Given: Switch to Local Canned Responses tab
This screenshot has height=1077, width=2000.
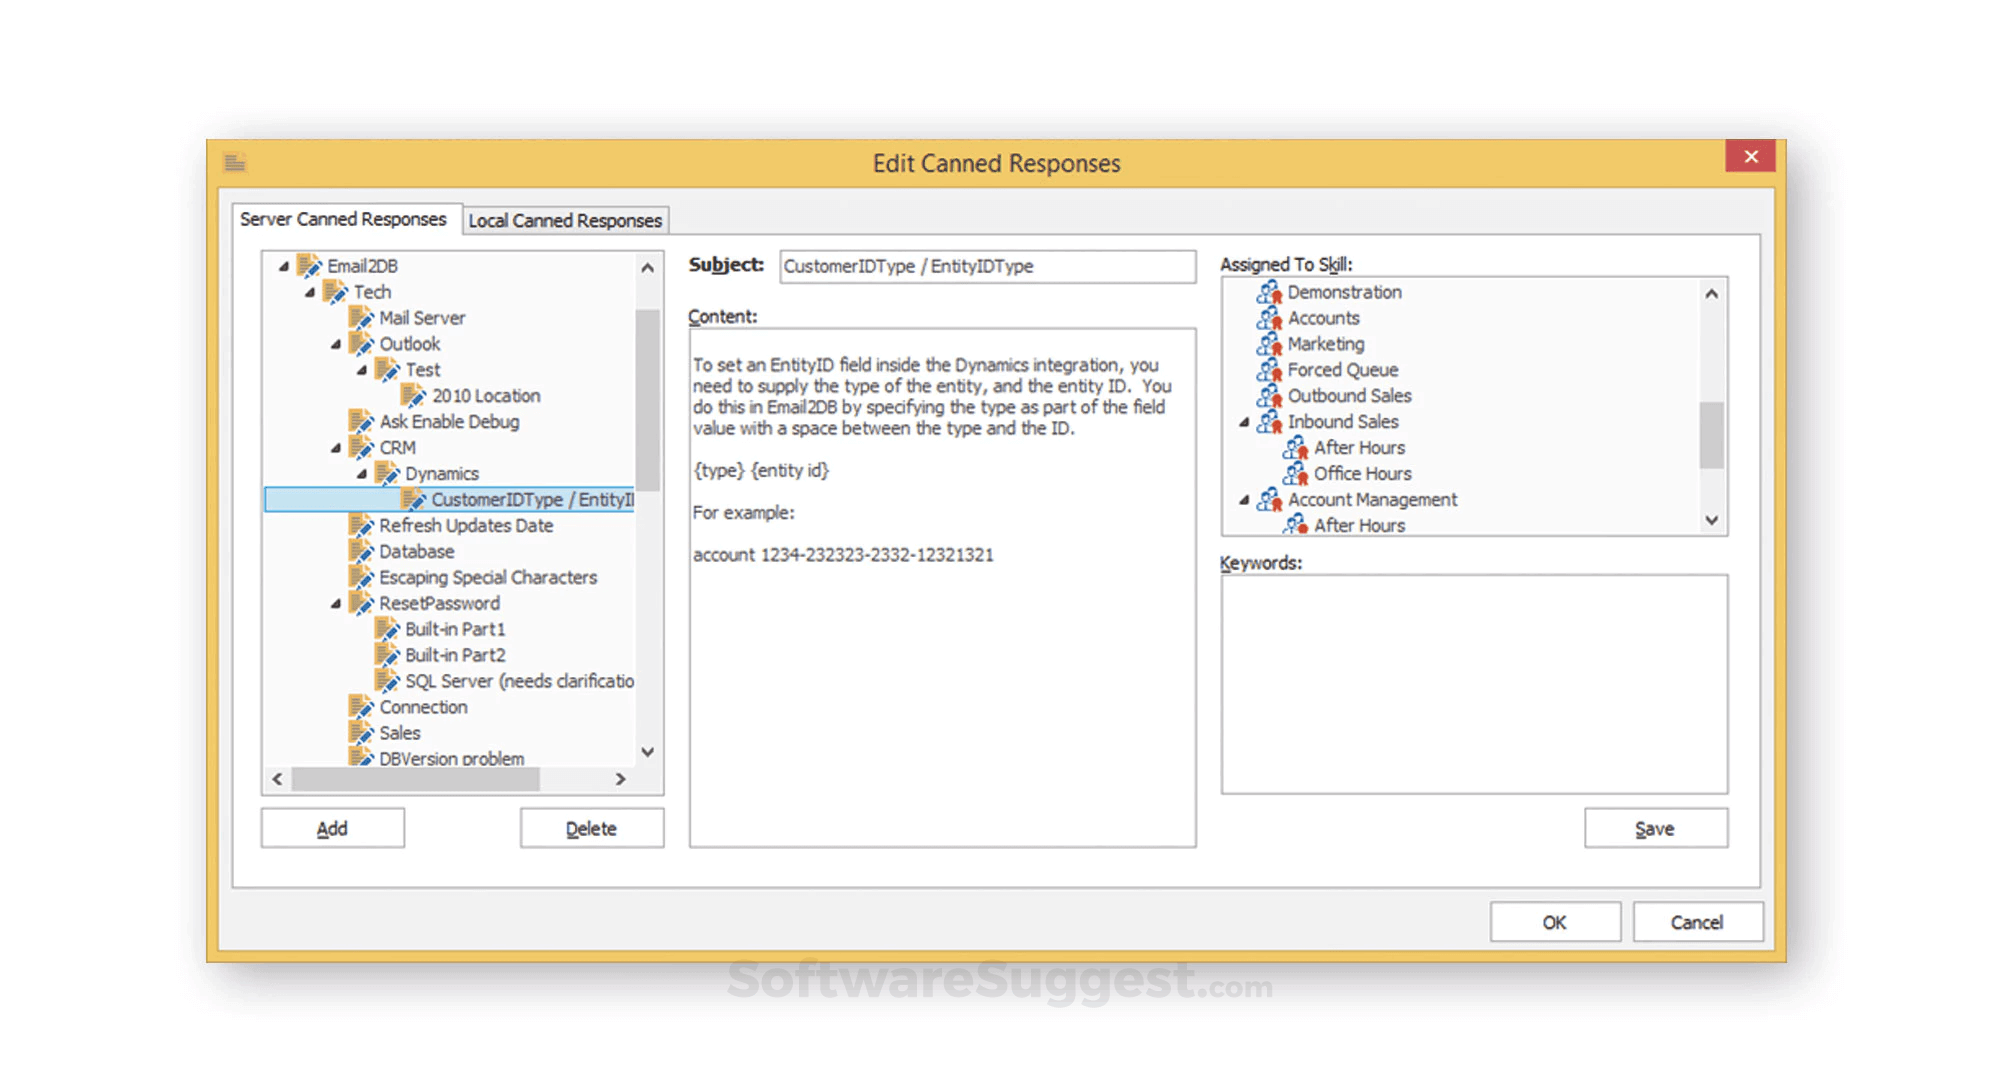Looking at the screenshot, I should [565, 220].
